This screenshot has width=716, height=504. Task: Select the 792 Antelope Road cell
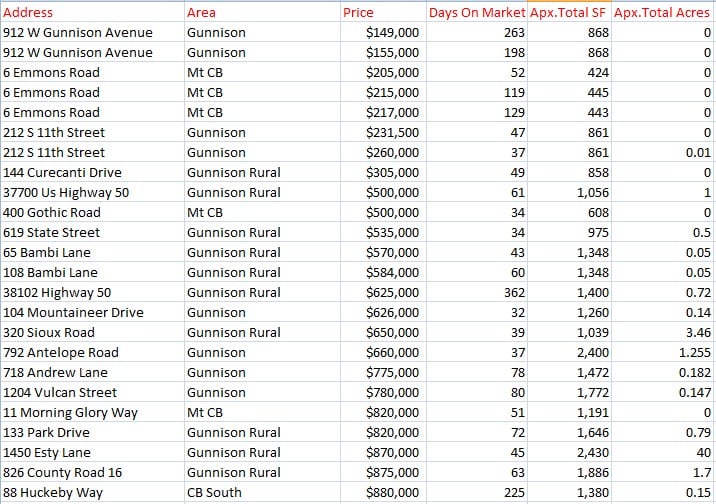pos(92,352)
